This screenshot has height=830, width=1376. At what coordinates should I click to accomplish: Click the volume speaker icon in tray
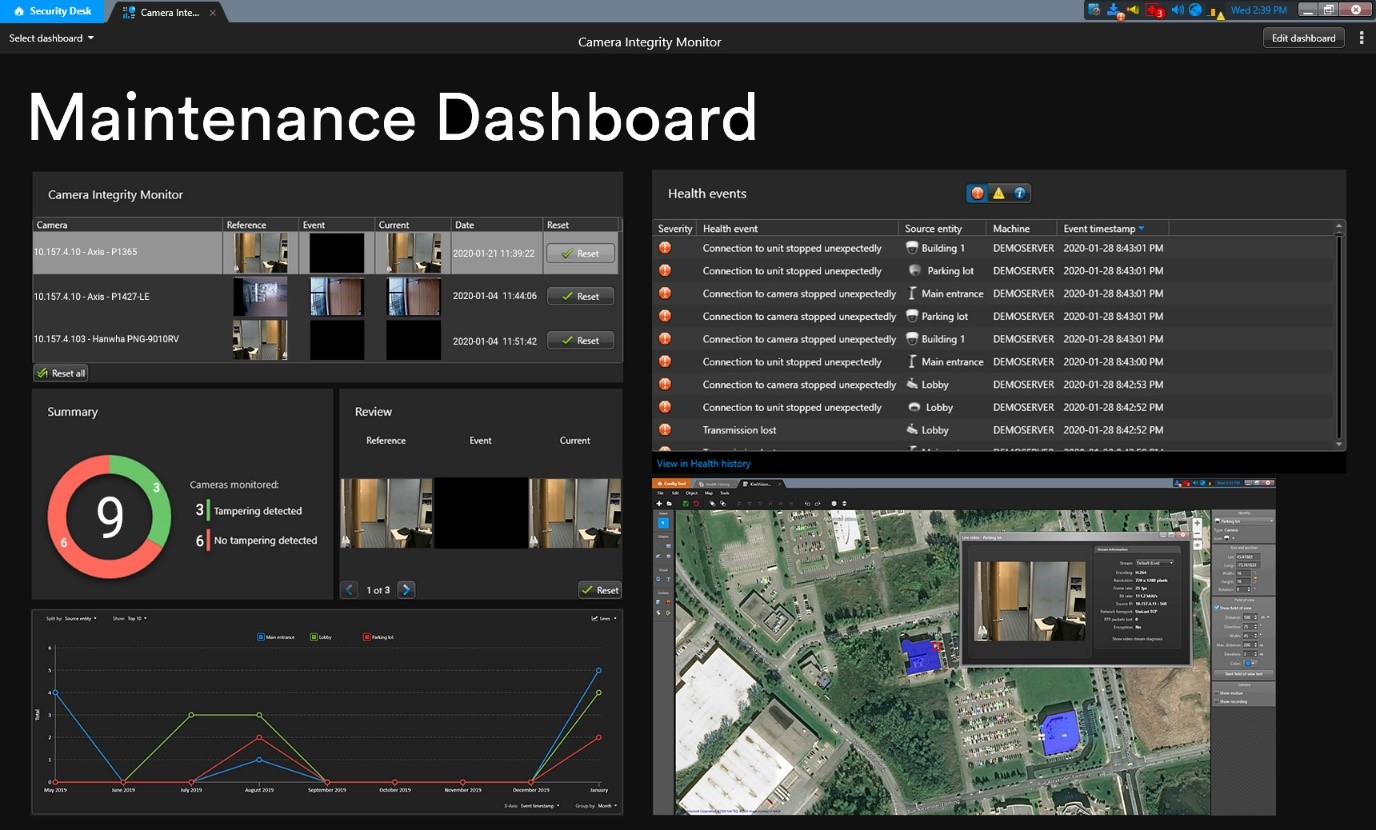click(x=1177, y=10)
